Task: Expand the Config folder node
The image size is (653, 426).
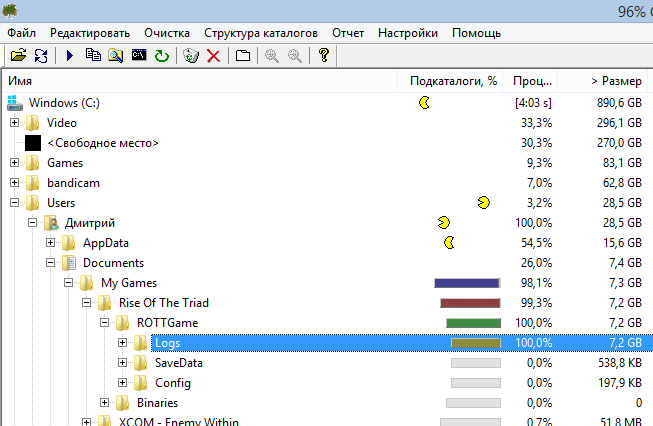Action: [122, 382]
